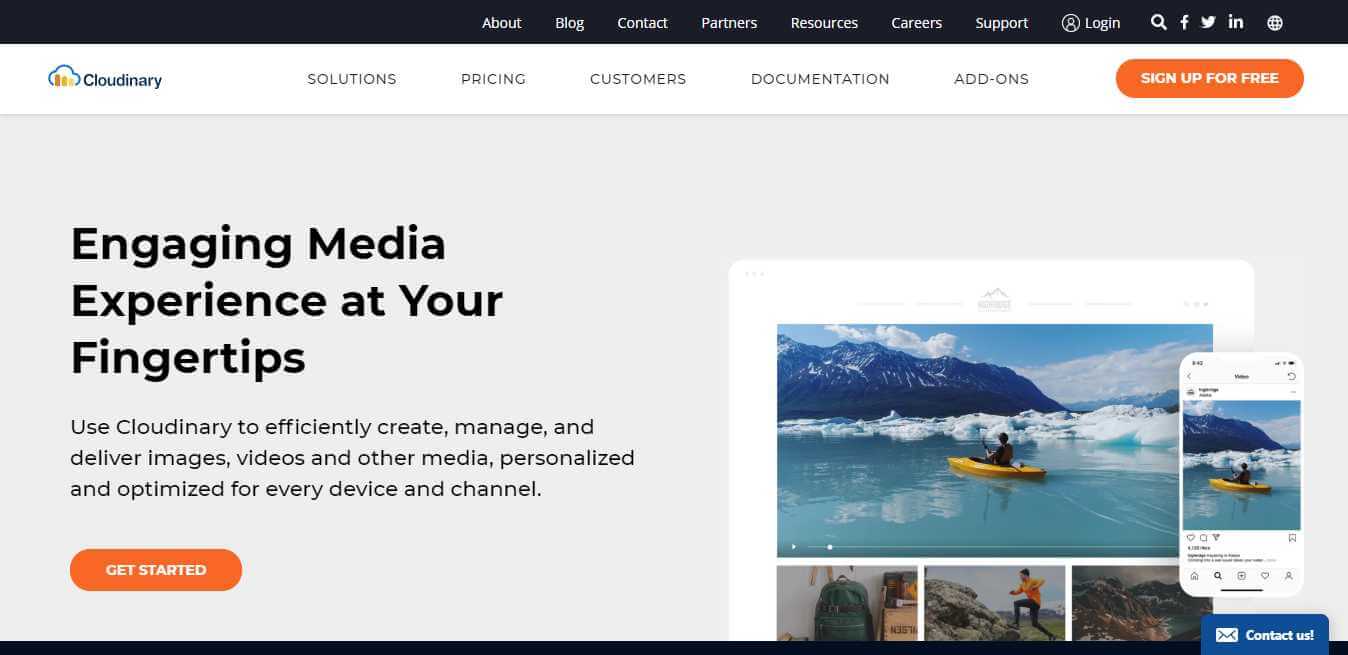This screenshot has width=1348, height=655.
Task: Open the Contact link
Action: click(x=642, y=23)
